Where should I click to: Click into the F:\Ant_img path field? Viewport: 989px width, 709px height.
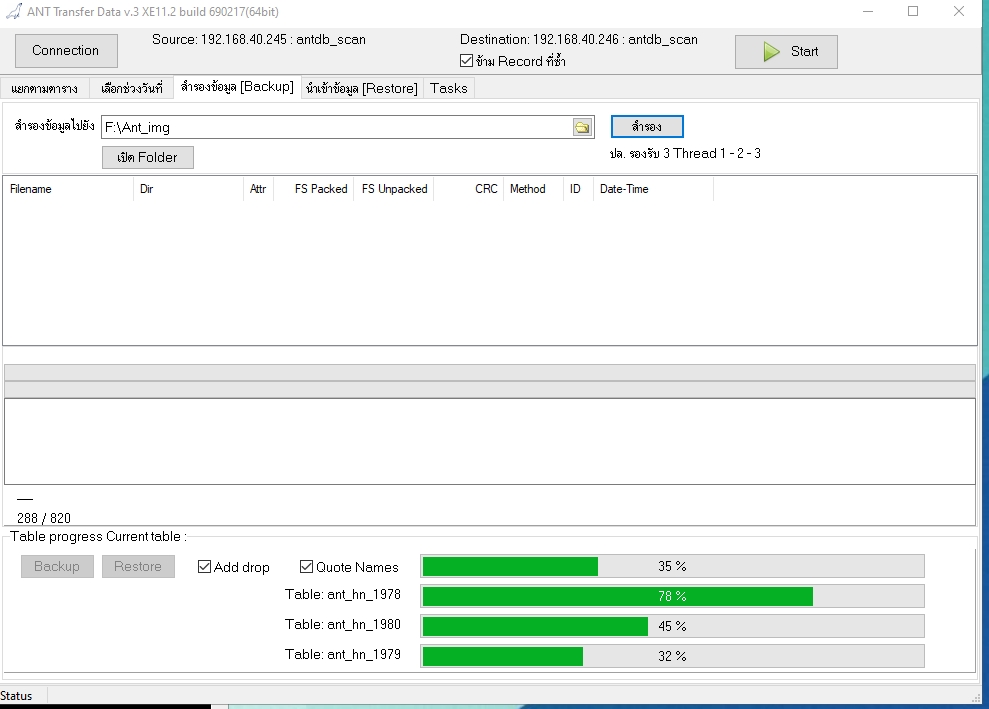click(x=335, y=127)
